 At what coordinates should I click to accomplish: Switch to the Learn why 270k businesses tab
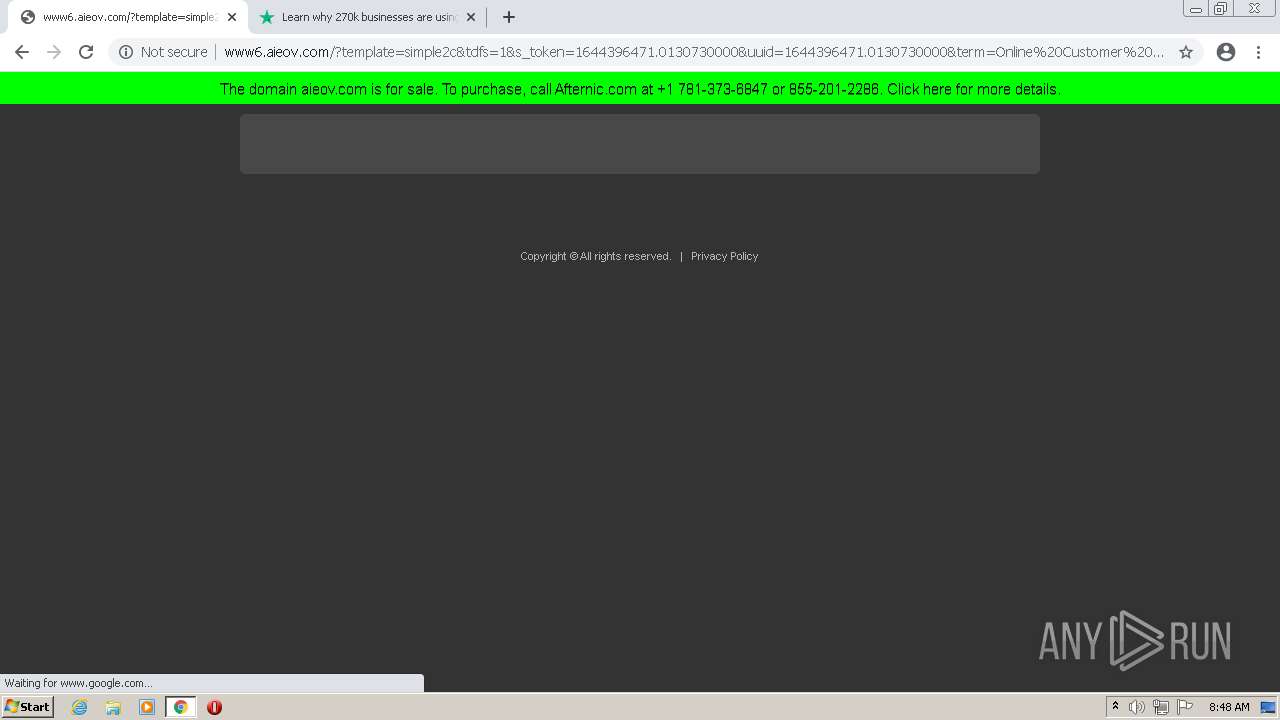point(368,17)
